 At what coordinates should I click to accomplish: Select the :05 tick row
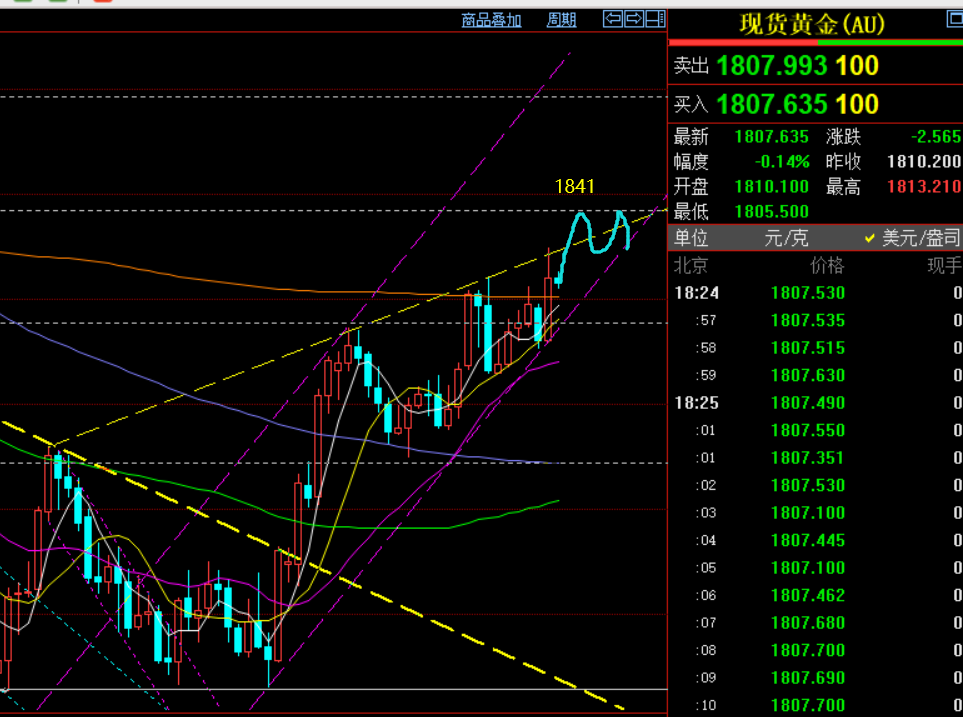click(x=816, y=568)
